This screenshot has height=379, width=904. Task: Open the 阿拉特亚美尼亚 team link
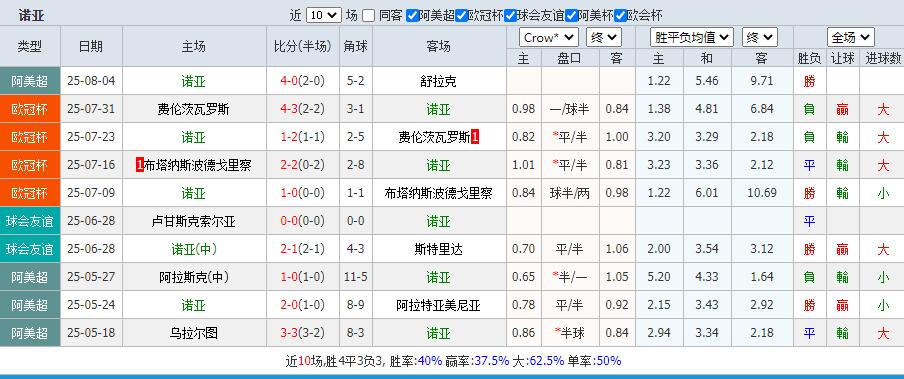coord(438,305)
